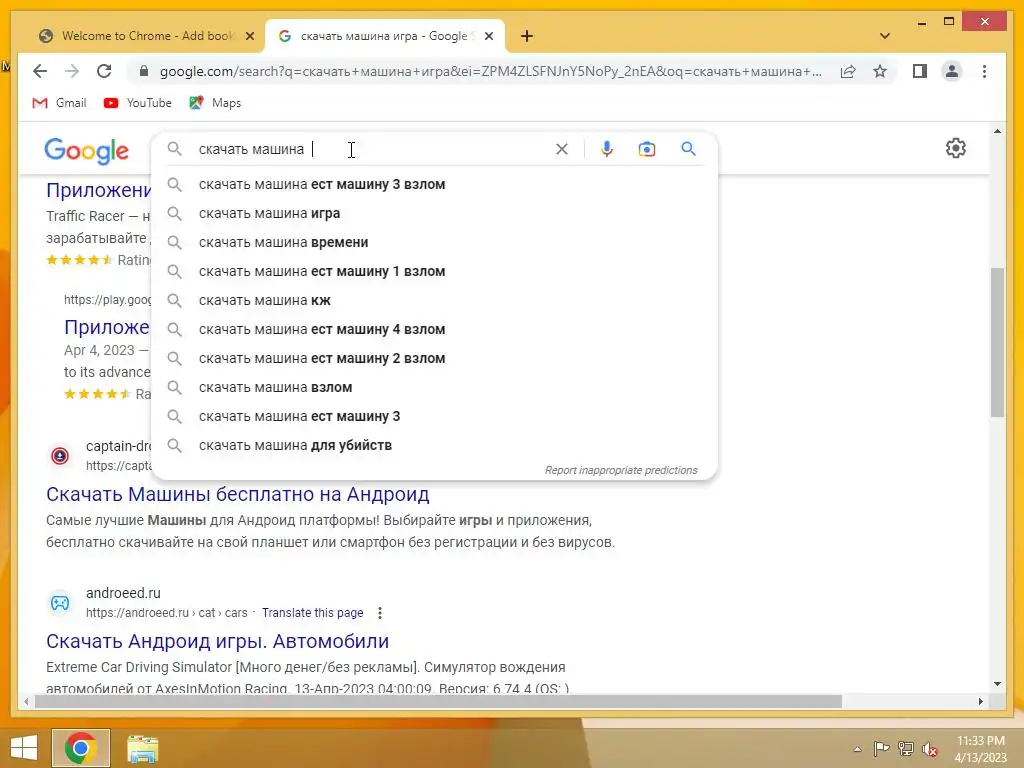
Task: Choose suggestion ест машину 1 взлом
Action: (x=434, y=271)
